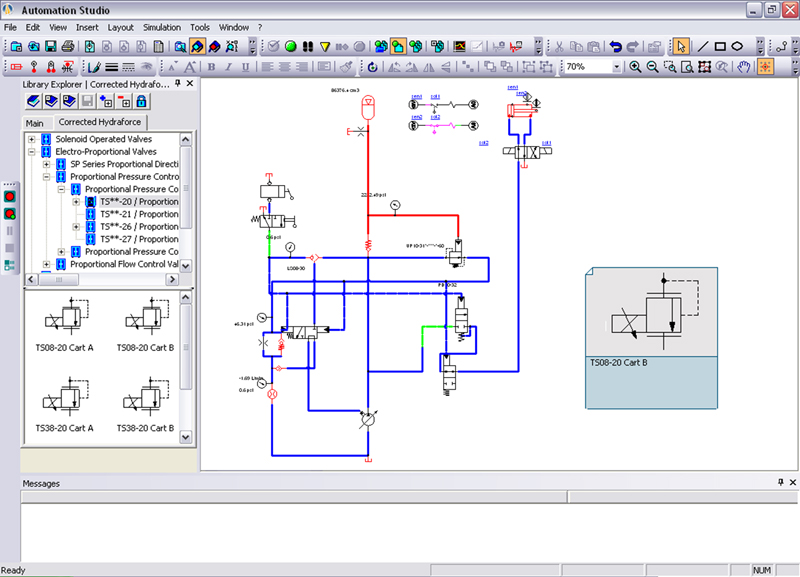Screen dimensions: 800x577
Task: Open the 70% zoom level dropdown
Action: pos(616,66)
